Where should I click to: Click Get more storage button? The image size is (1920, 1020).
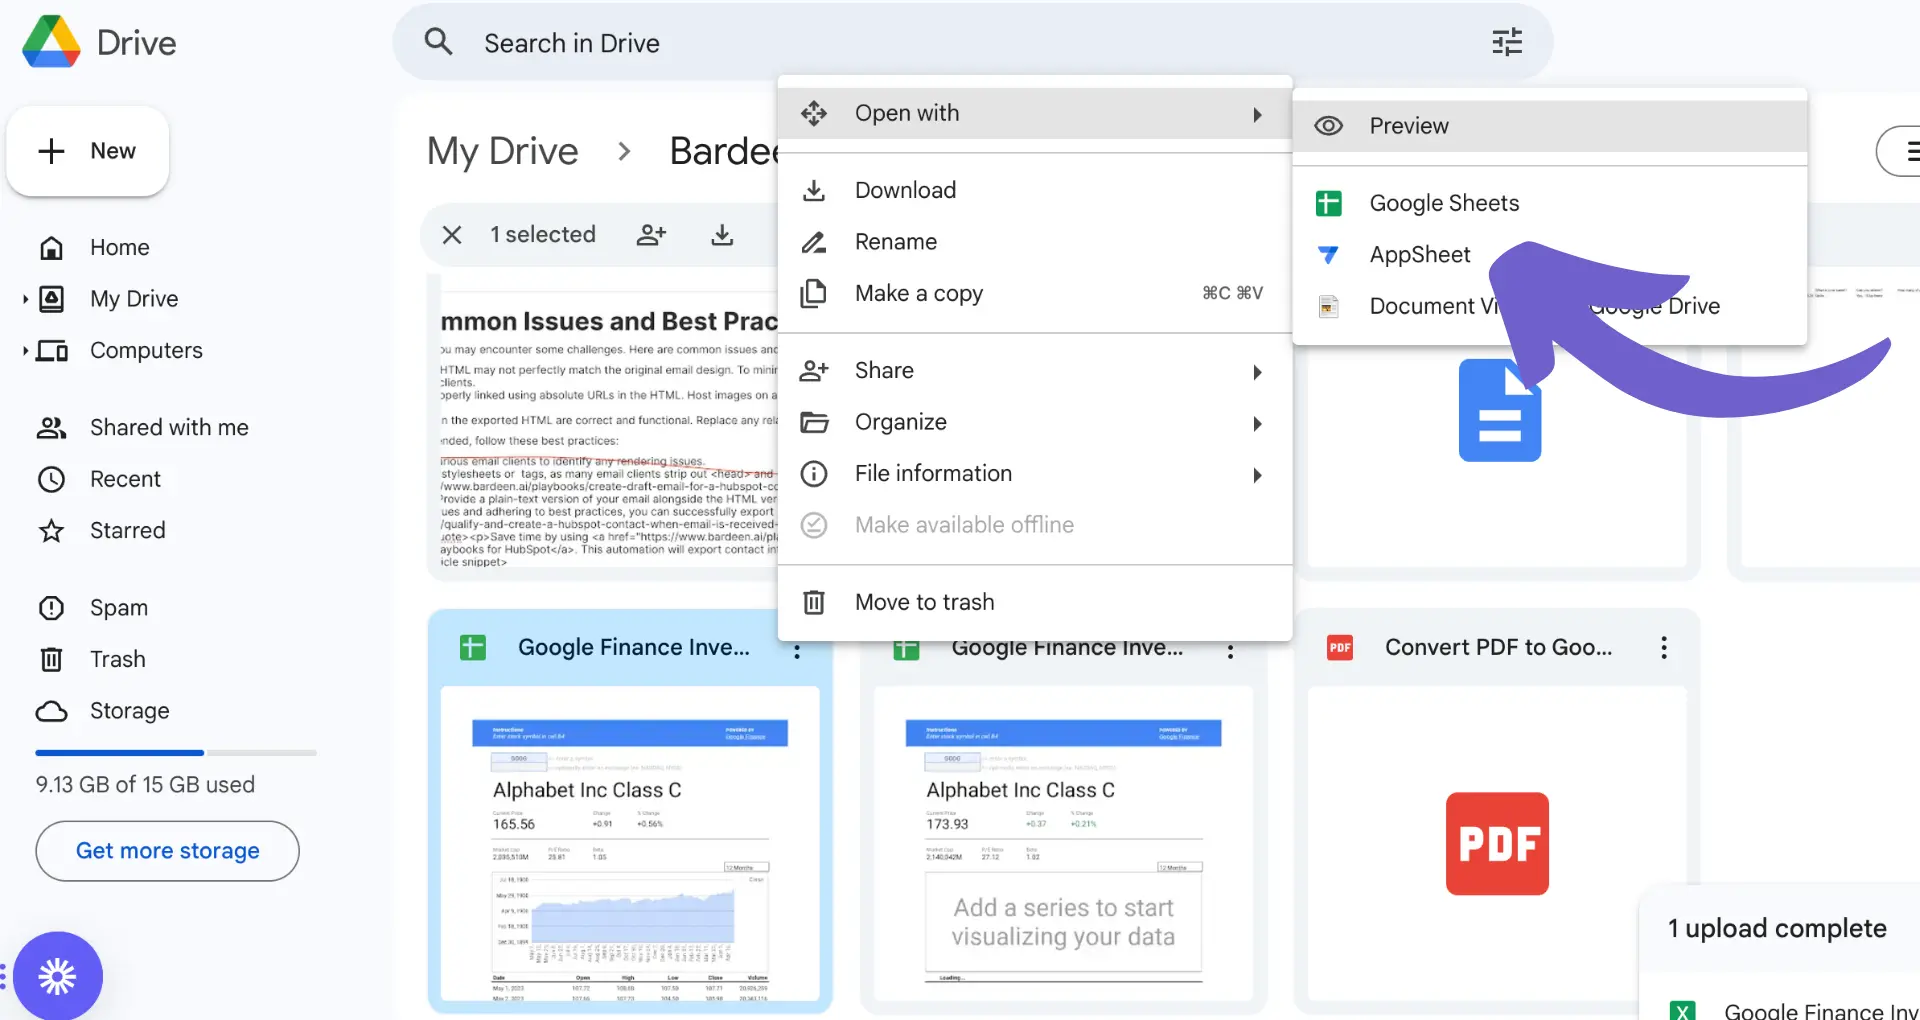coord(167,851)
